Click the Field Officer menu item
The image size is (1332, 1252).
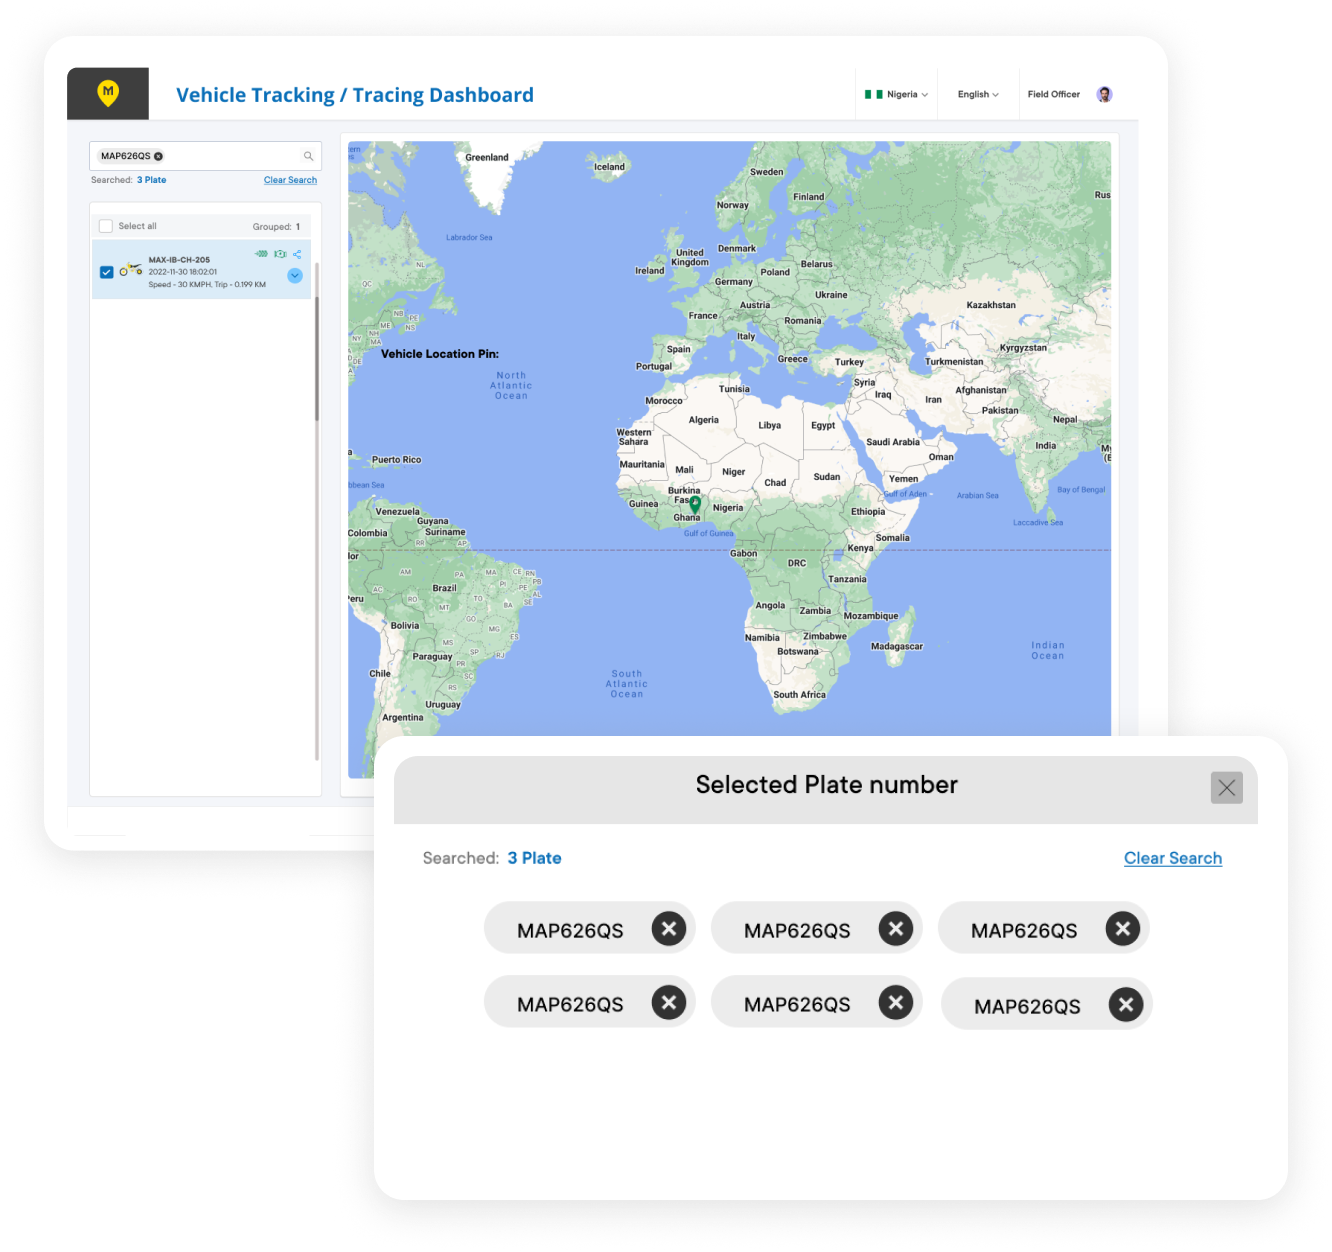tap(1054, 94)
